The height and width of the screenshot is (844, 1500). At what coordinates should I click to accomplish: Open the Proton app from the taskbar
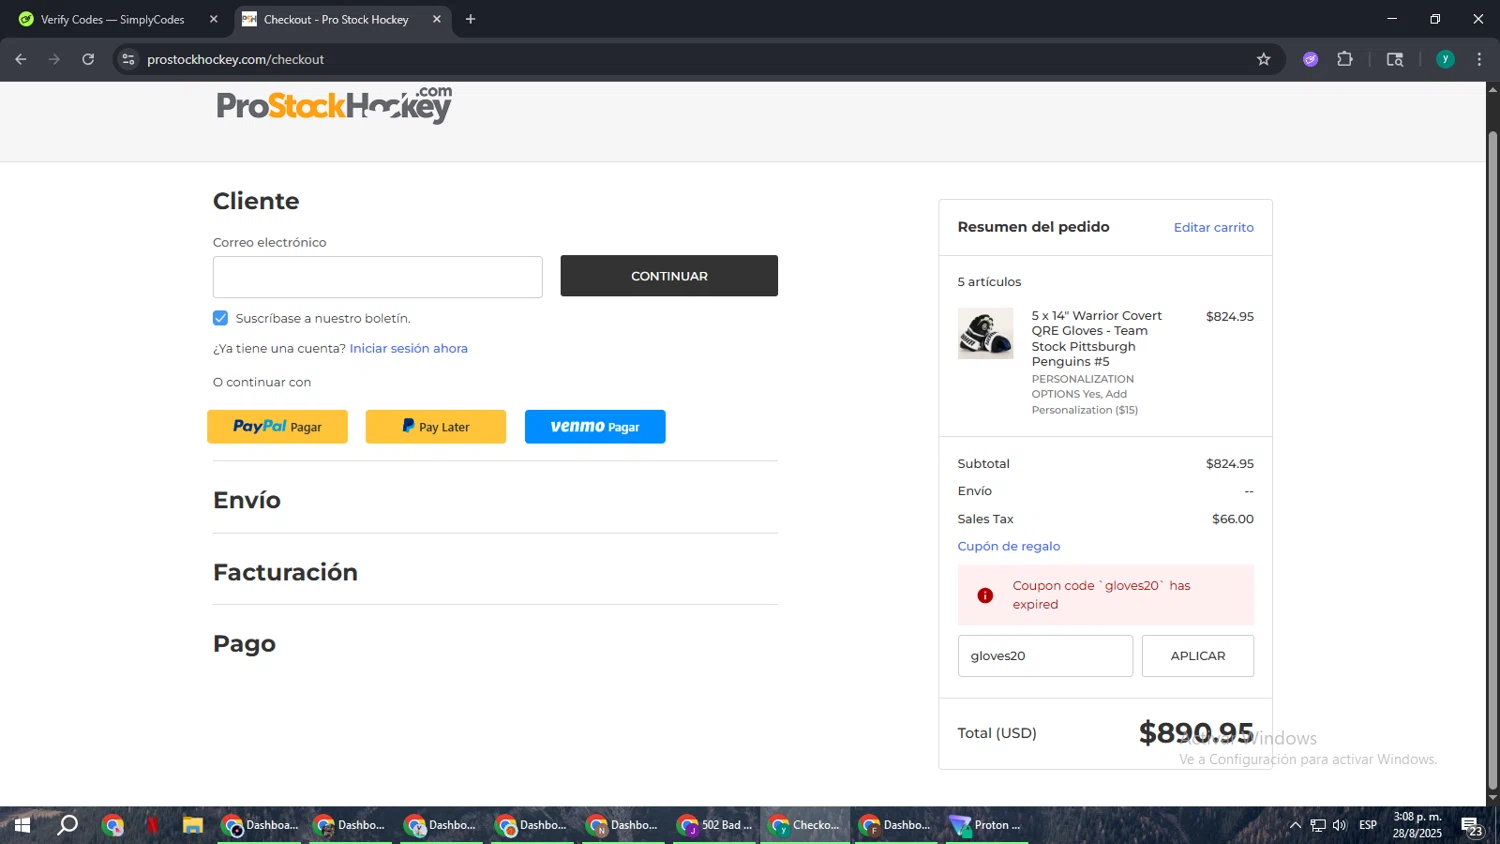987,825
